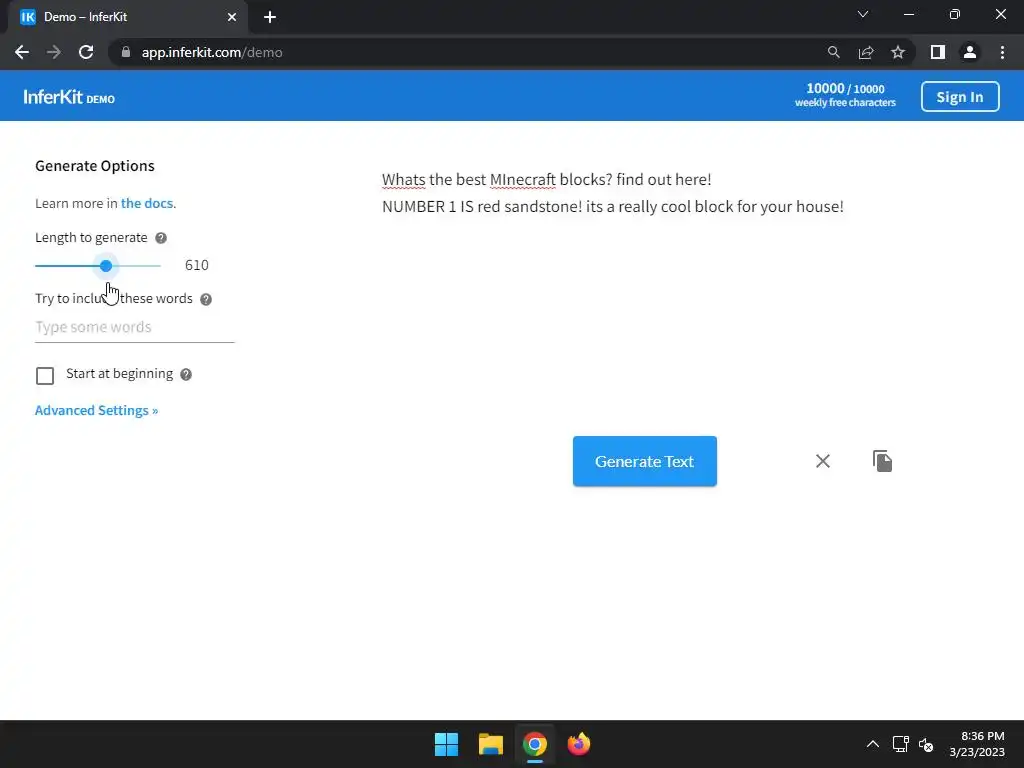The height and width of the screenshot is (768, 1024).
Task: Click the misspelled word 'MInecraft'
Action: click(522, 180)
